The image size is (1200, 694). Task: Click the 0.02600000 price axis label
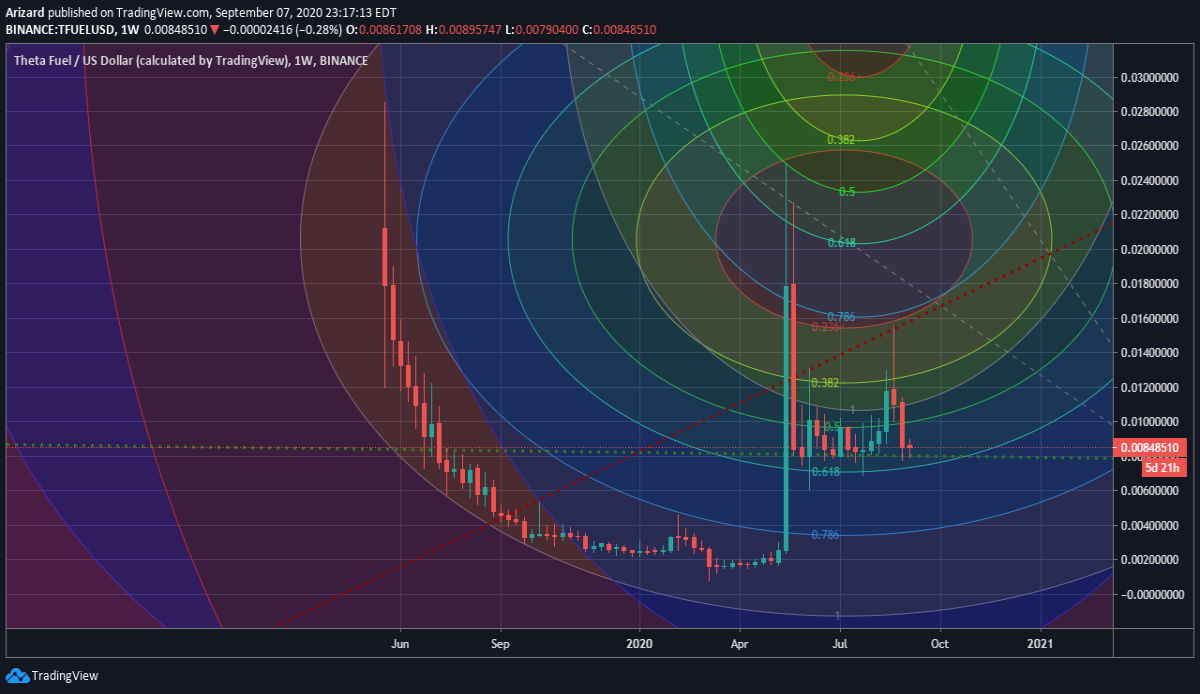click(1149, 146)
